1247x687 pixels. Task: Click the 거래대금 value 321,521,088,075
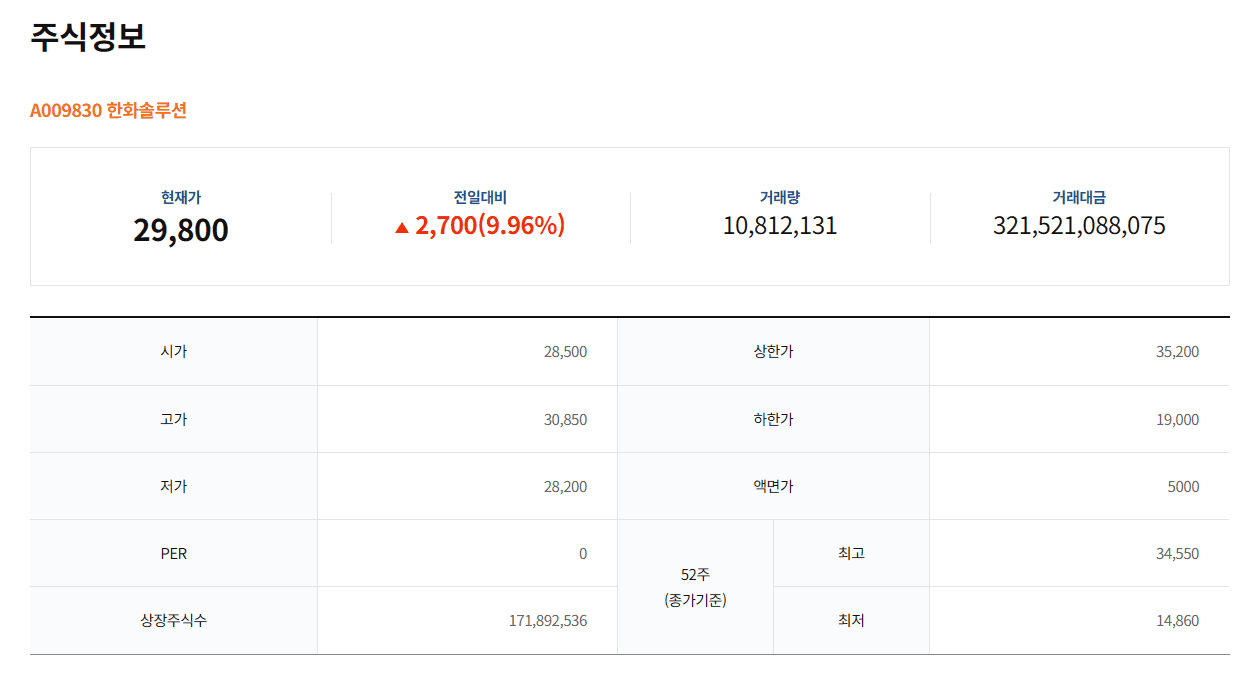(x=1079, y=226)
